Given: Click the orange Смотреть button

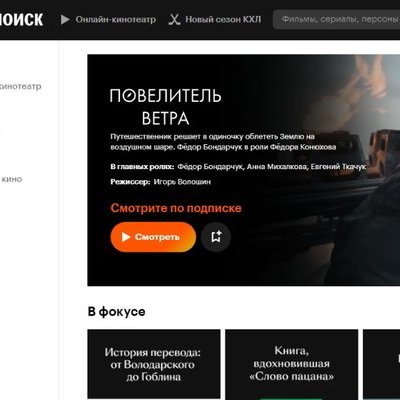Looking at the screenshot, I should (x=153, y=237).
